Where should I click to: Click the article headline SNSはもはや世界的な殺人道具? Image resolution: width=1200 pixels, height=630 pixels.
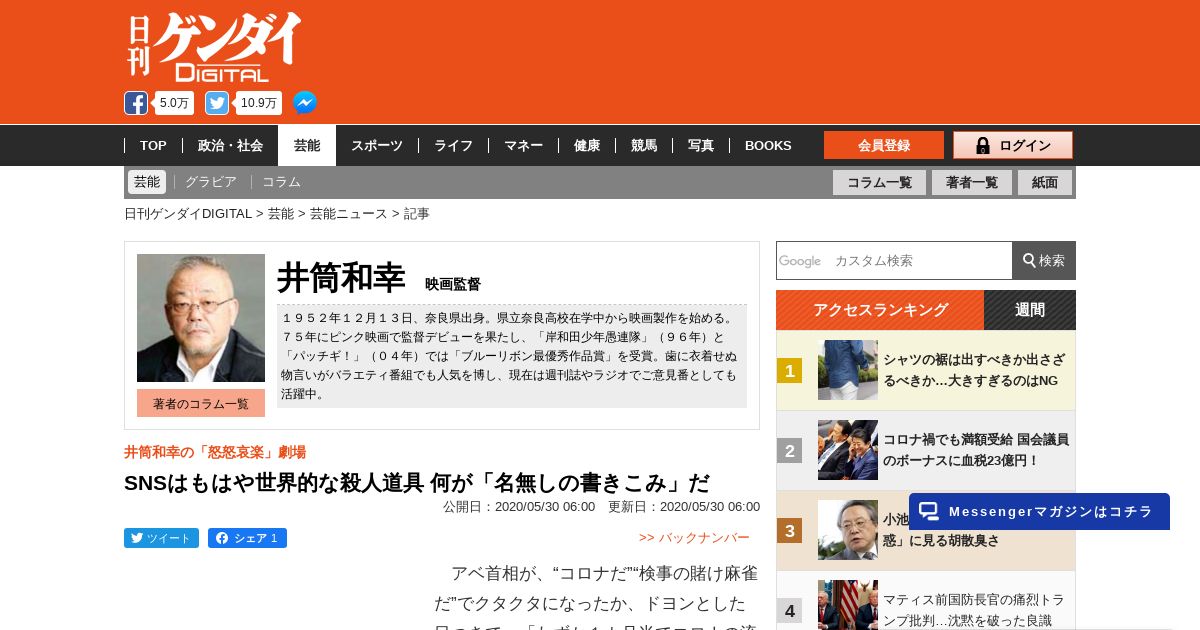(x=417, y=483)
